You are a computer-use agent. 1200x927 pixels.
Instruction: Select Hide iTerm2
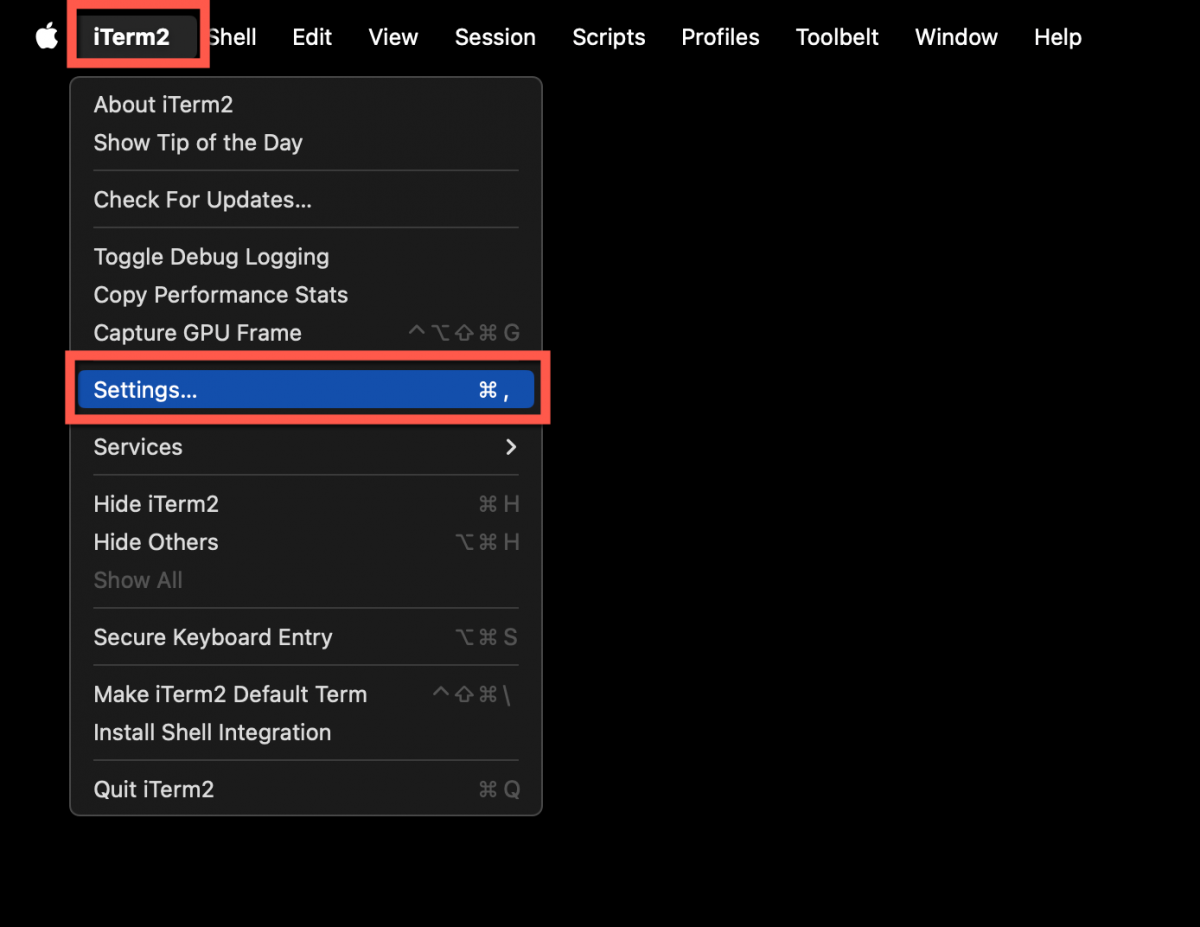coord(306,504)
